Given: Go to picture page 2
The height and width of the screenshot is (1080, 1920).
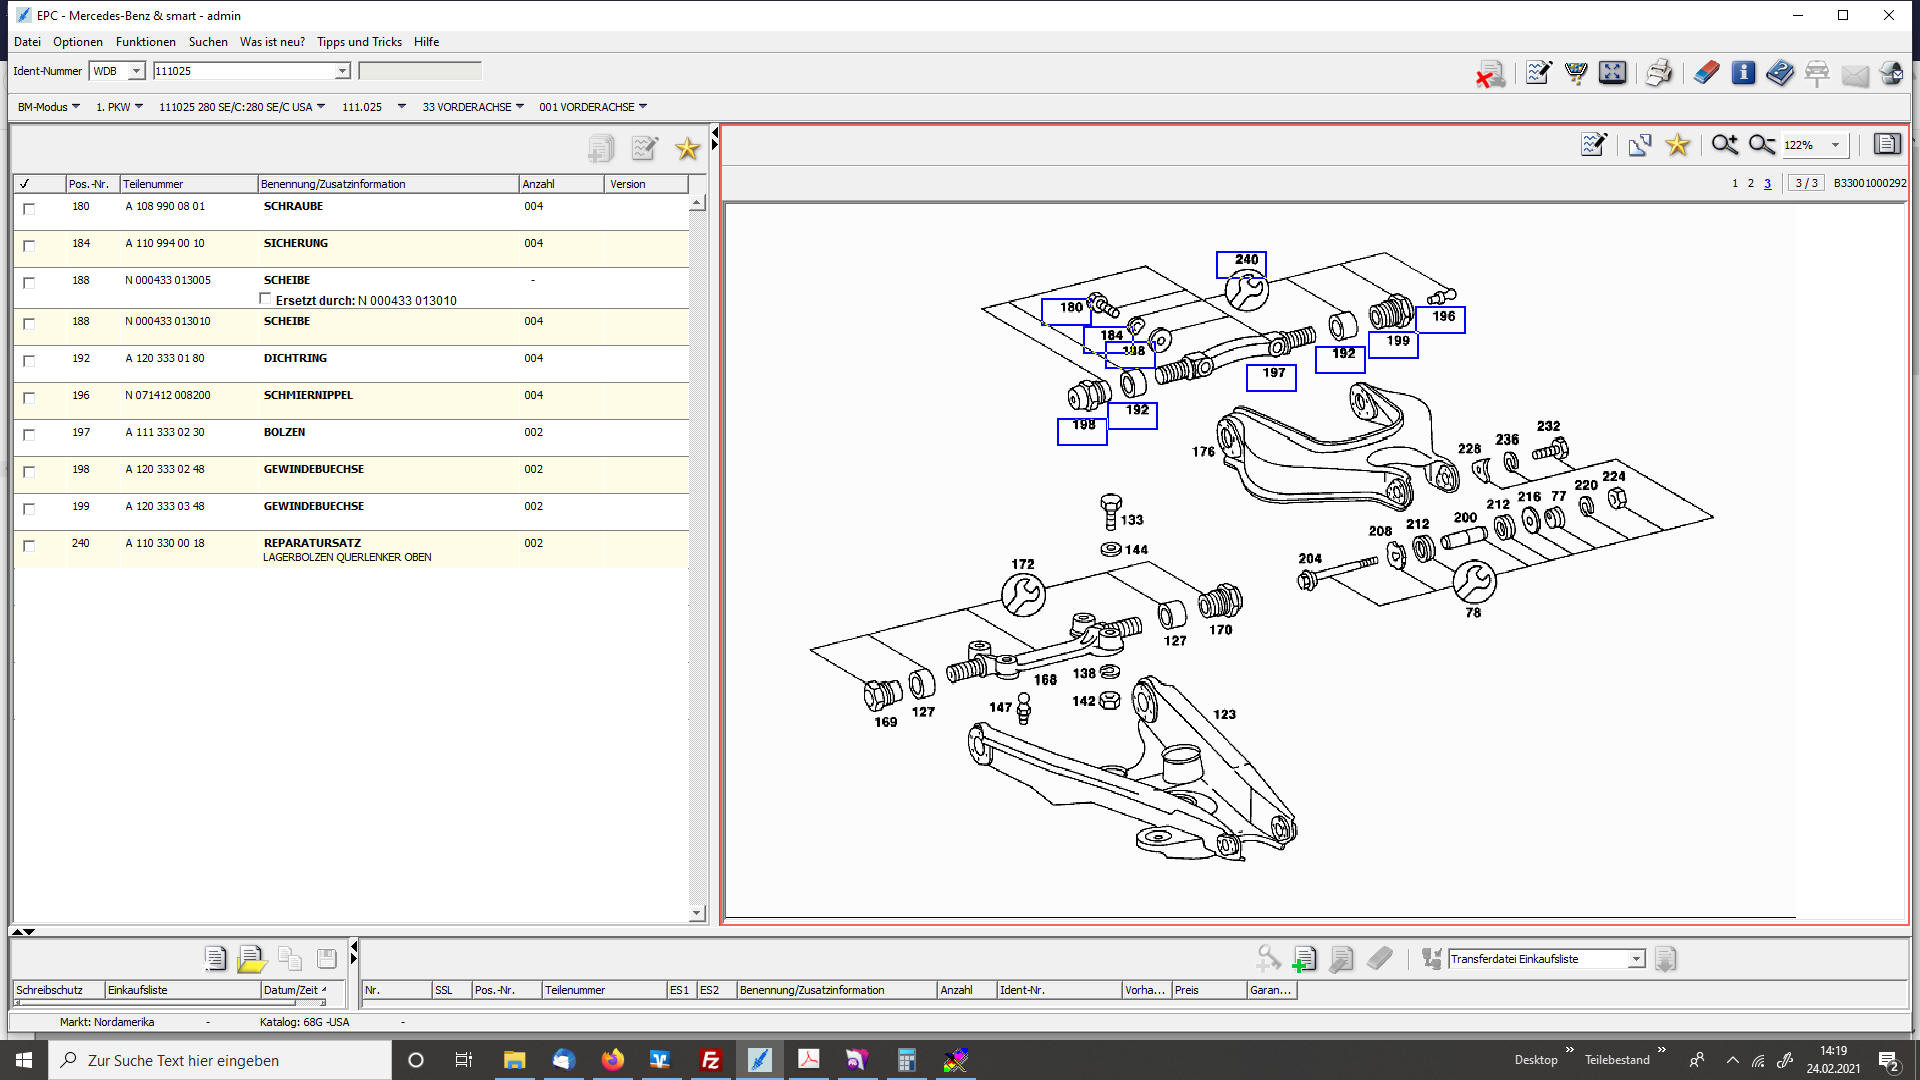Looking at the screenshot, I should [x=1750, y=184].
